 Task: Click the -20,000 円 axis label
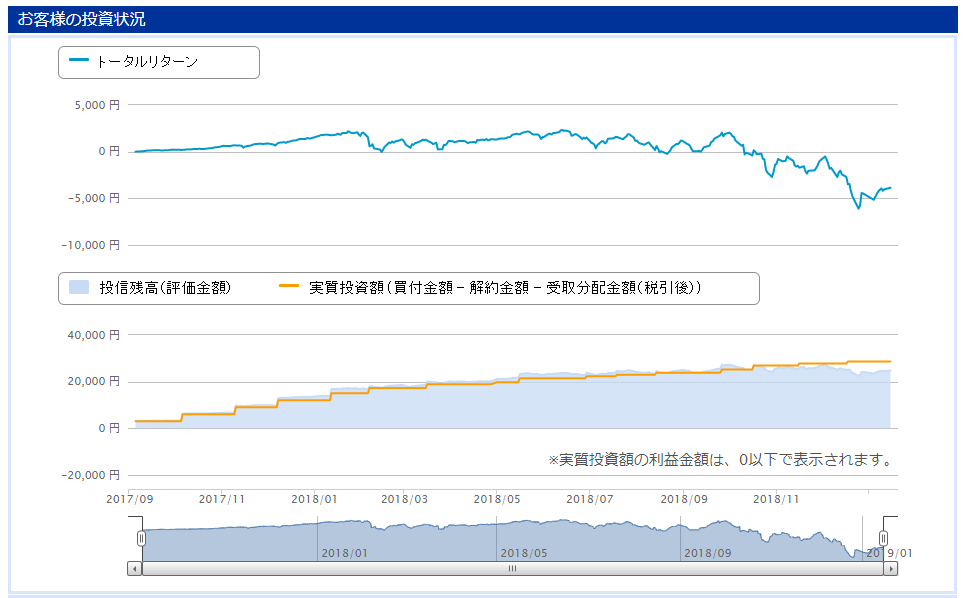[x=91, y=475]
